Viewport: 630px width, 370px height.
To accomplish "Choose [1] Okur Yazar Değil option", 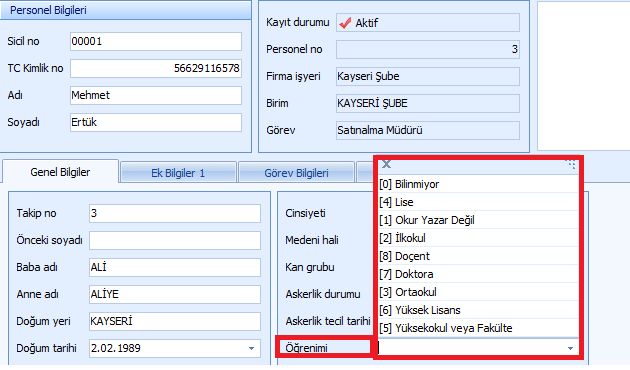I will 478,220.
